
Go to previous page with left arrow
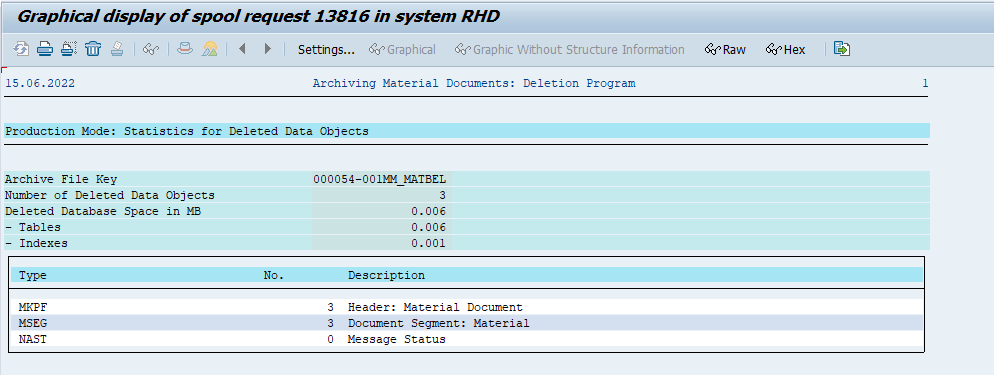[x=242, y=49]
